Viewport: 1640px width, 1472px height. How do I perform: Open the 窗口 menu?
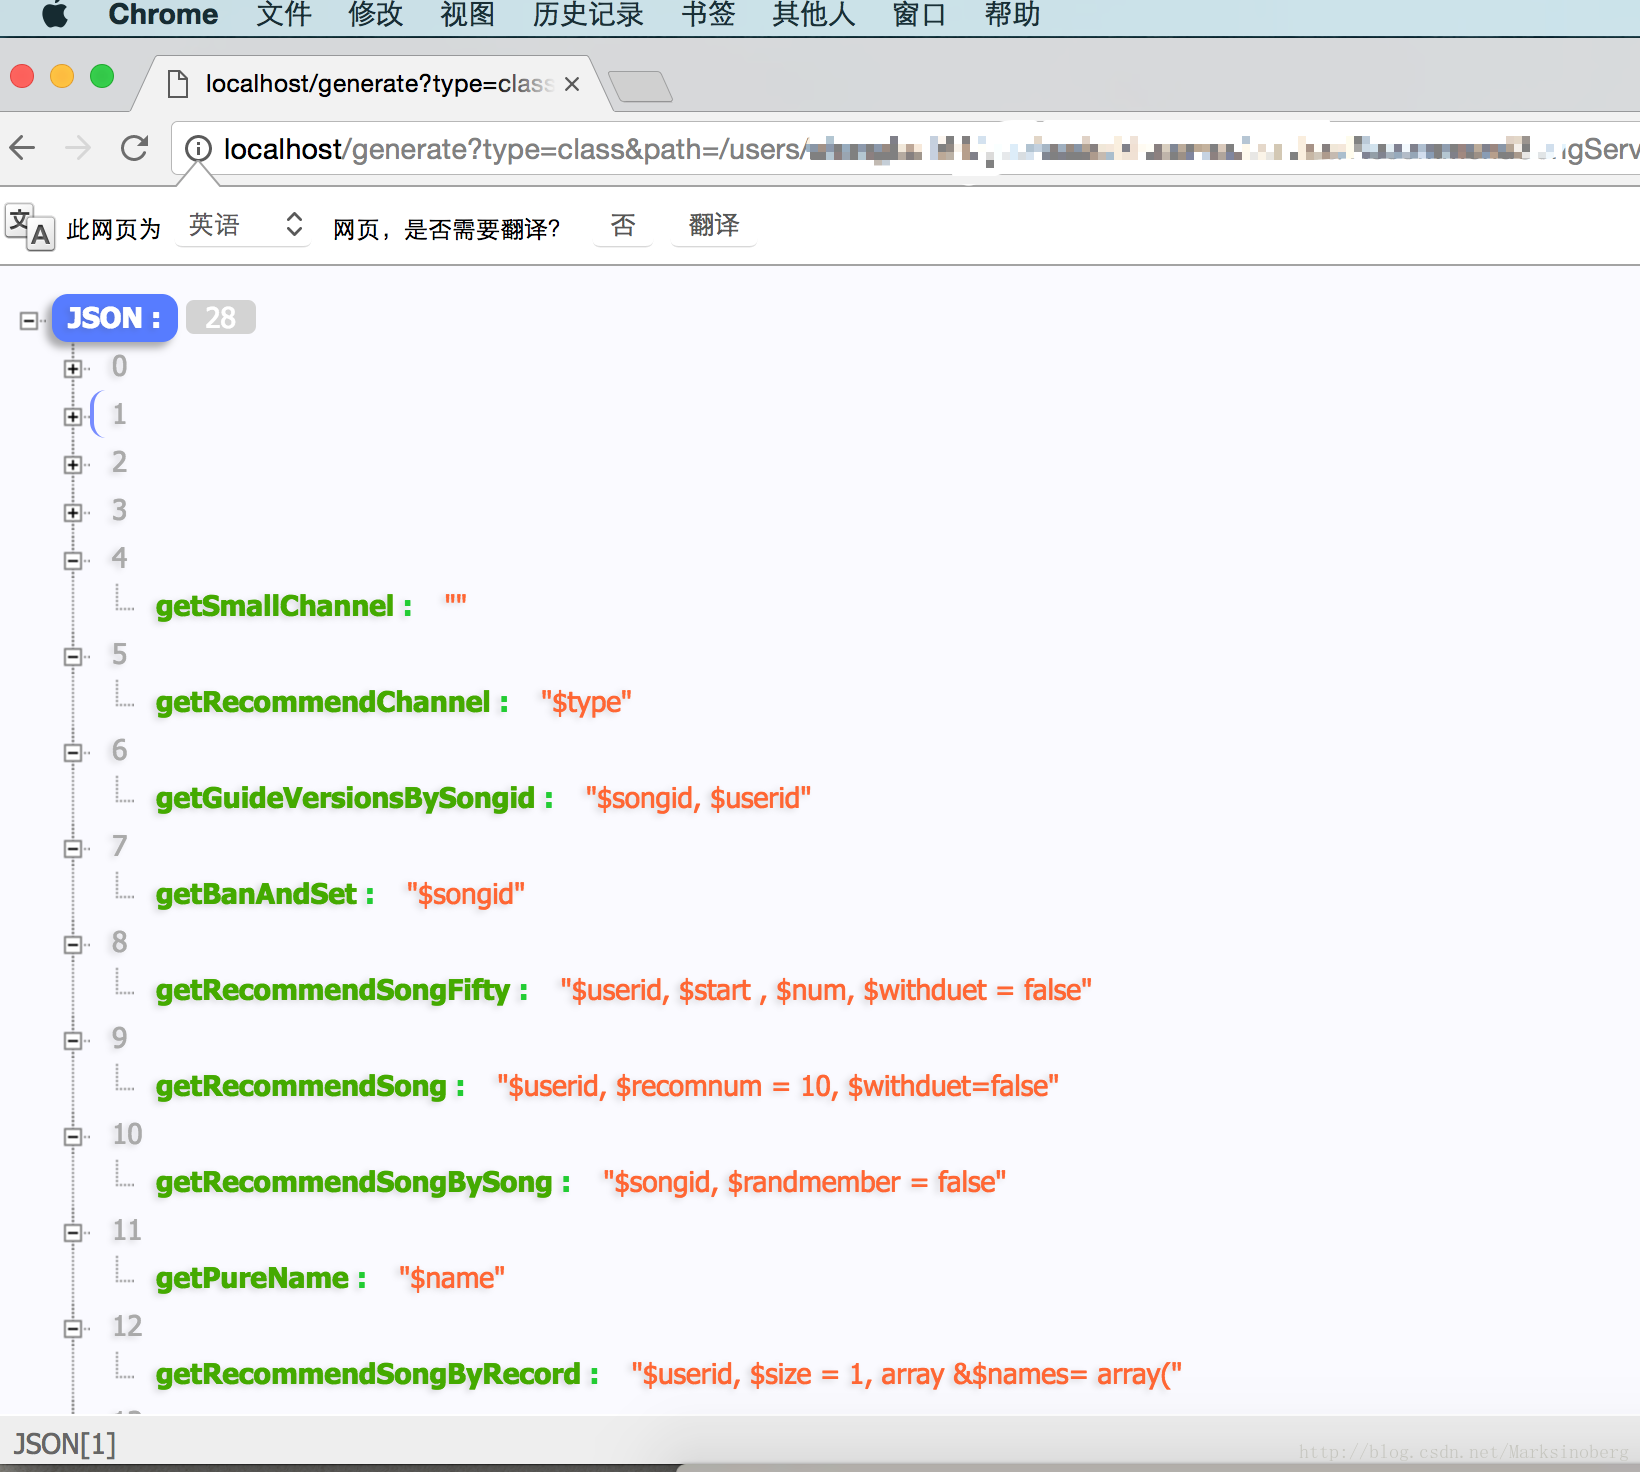(920, 15)
